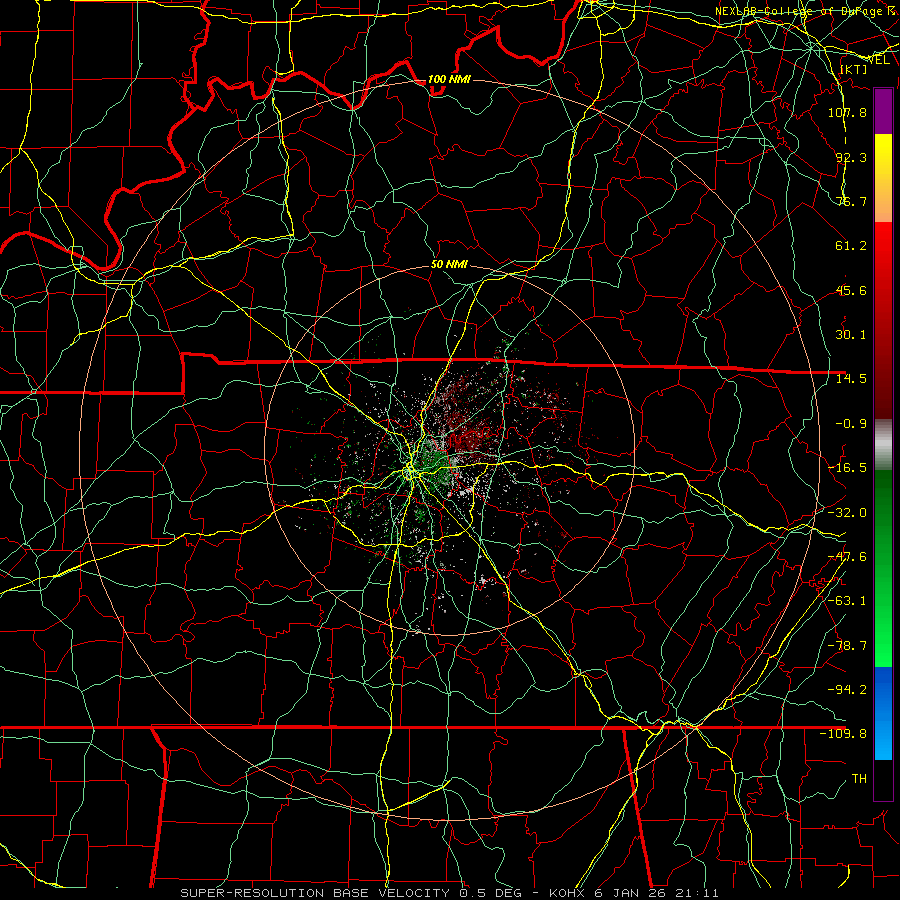Click the [KT] units label

pos(854,69)
